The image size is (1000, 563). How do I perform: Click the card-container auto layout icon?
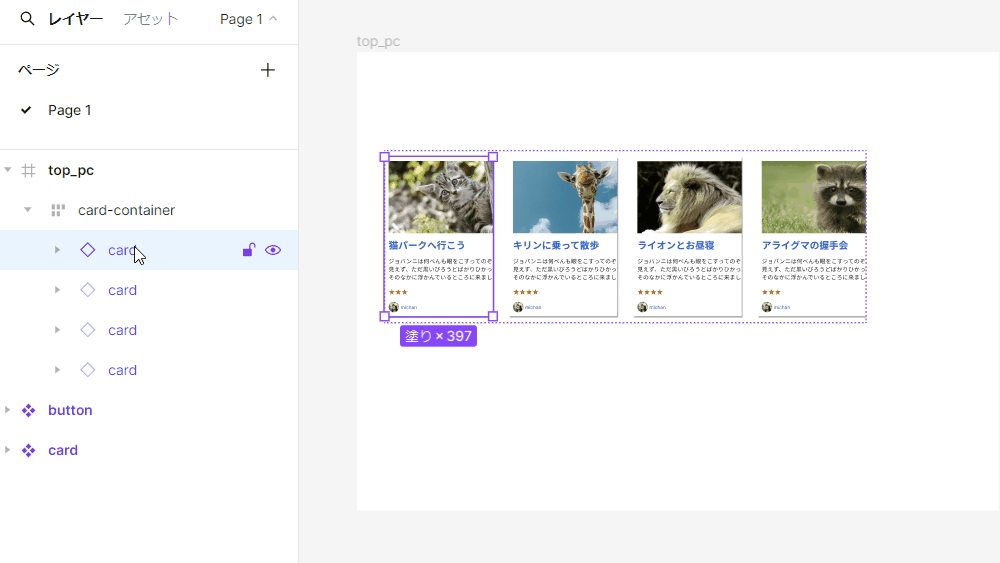pos(58,210)
